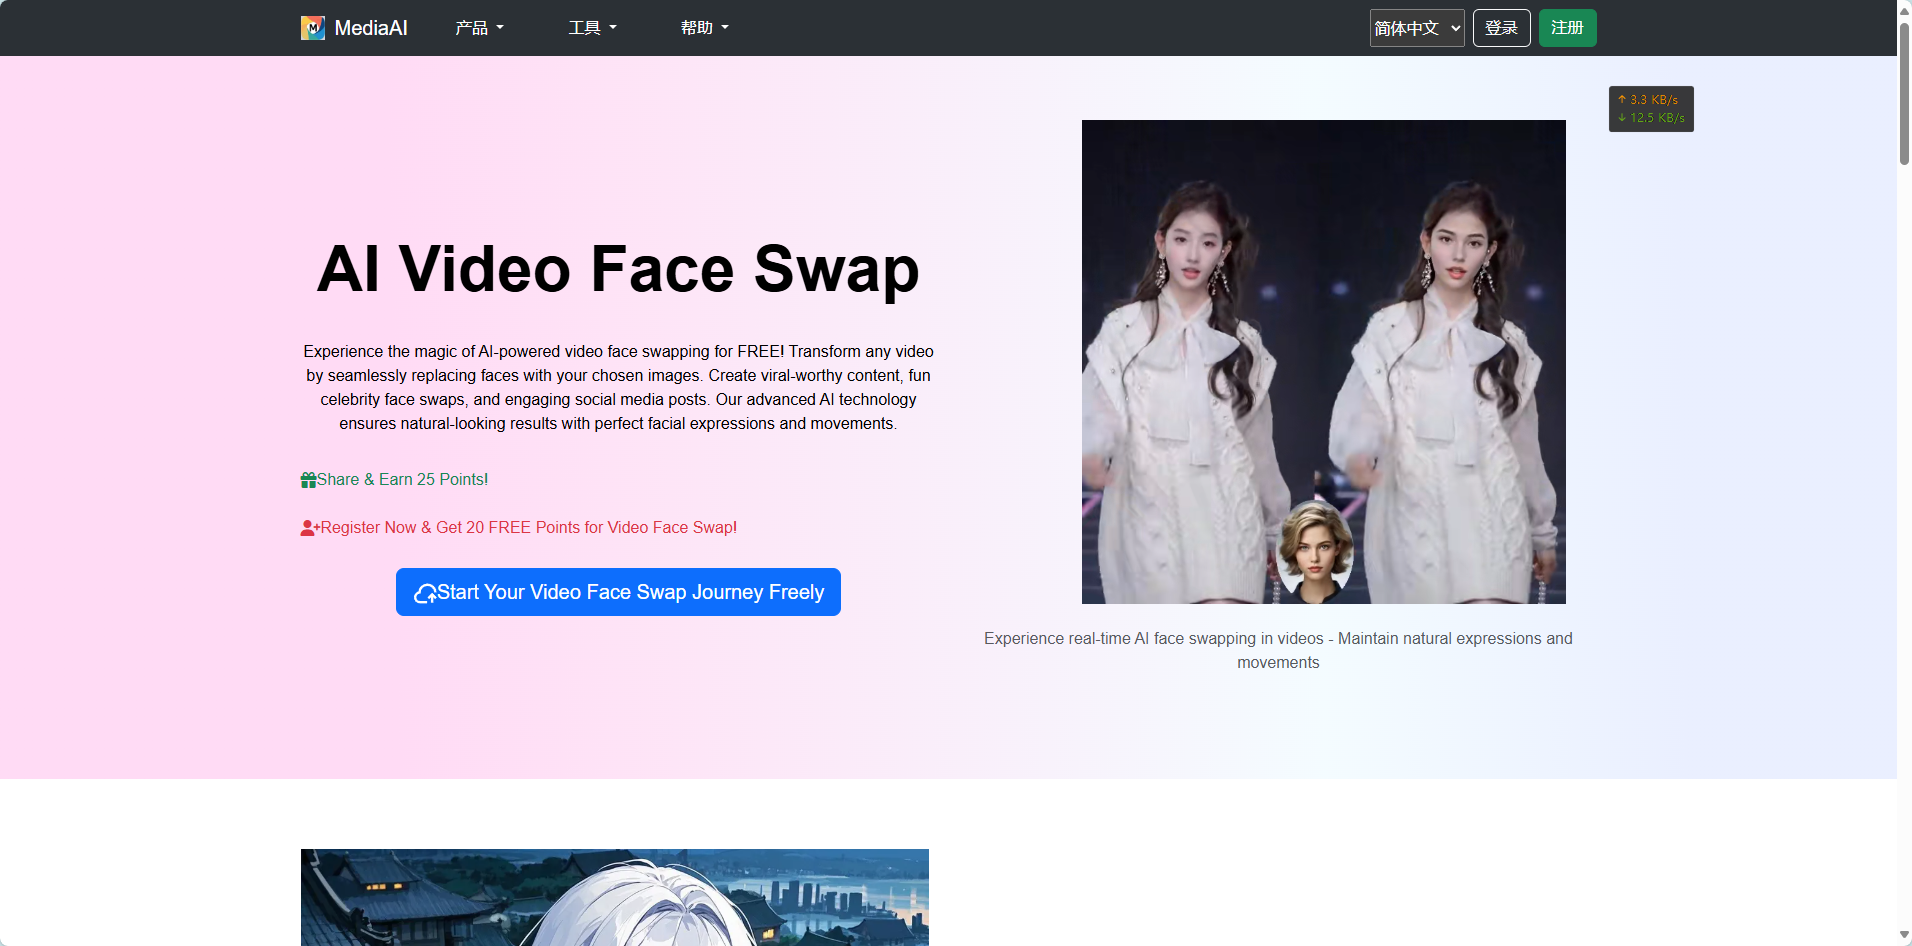Click the MediaAI logo icon
The height and width of the screenshot is (946, 1912).
coord(313,28)
